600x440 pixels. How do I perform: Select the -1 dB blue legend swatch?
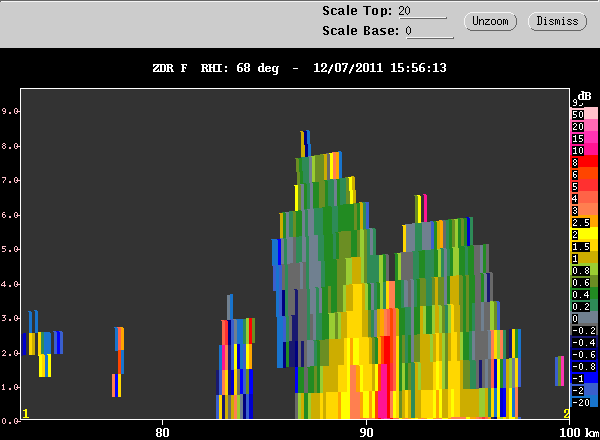coord(584,378)
